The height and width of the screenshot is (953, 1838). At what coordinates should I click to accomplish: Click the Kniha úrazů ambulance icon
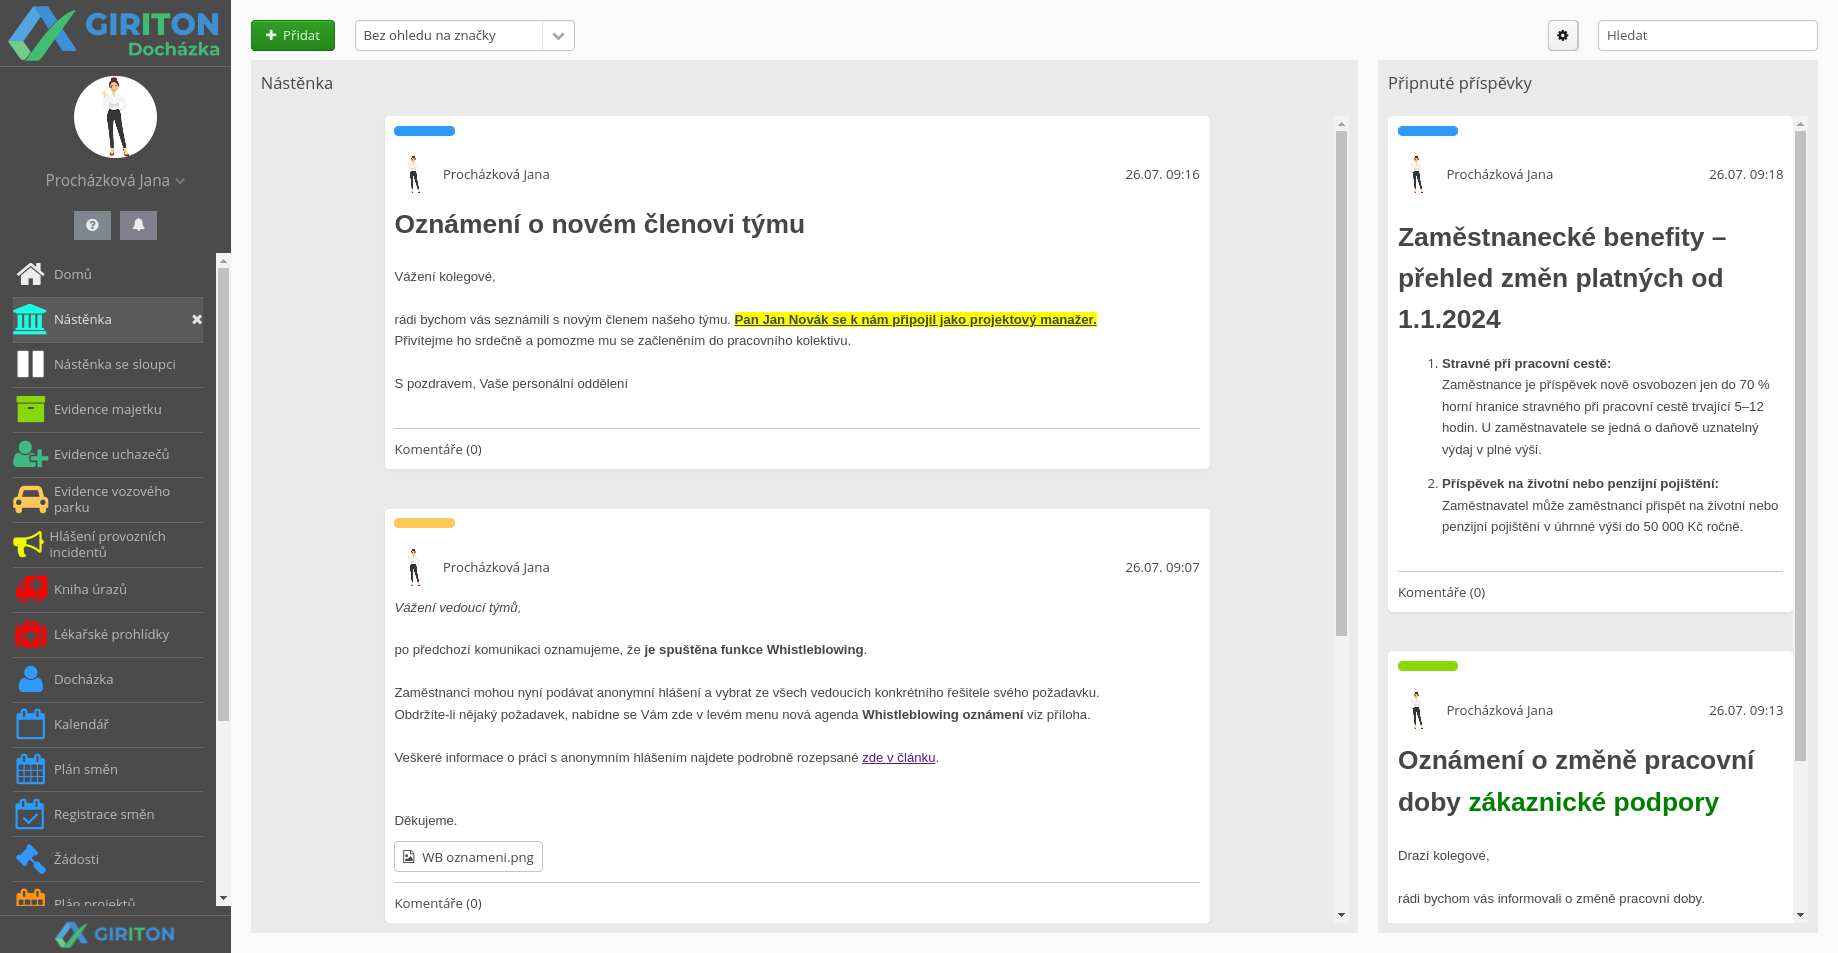[30, 589]
